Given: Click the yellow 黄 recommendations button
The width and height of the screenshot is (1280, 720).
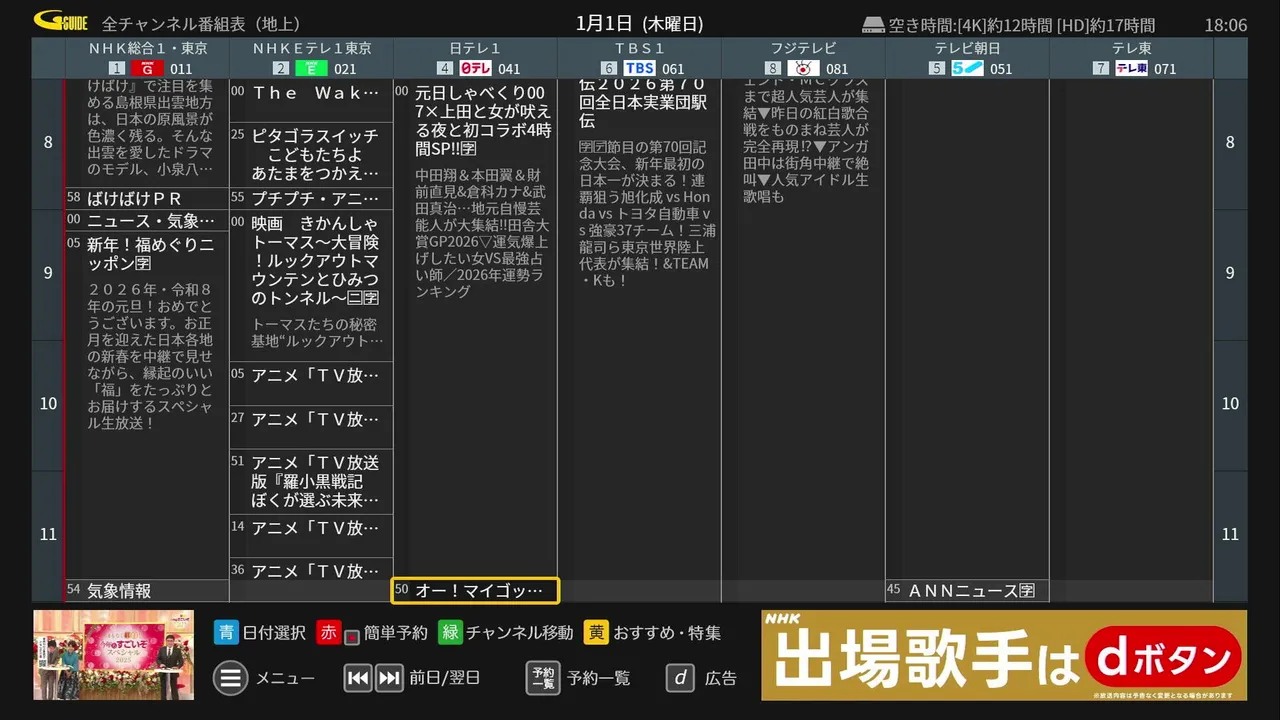Looking at the screenshot, I should (597, 632).
